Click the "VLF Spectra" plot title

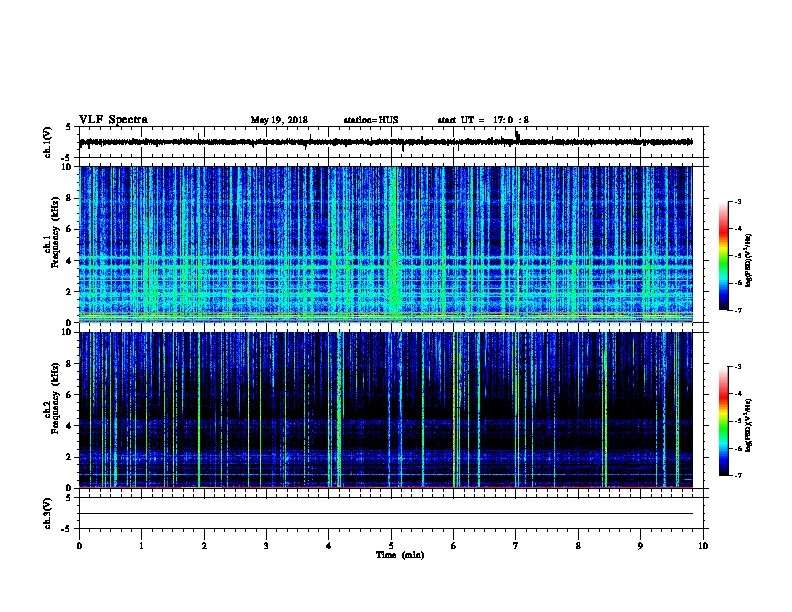click(x=113, y=120)
